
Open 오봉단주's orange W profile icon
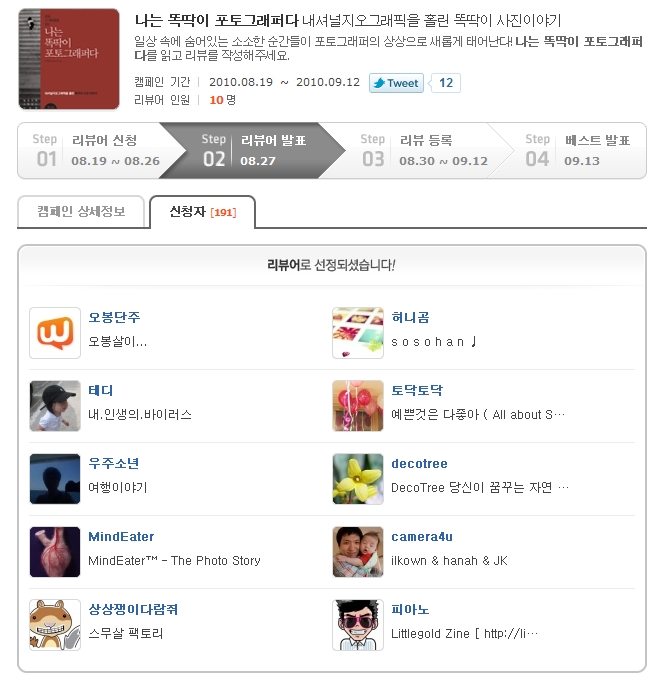[55, 333]
